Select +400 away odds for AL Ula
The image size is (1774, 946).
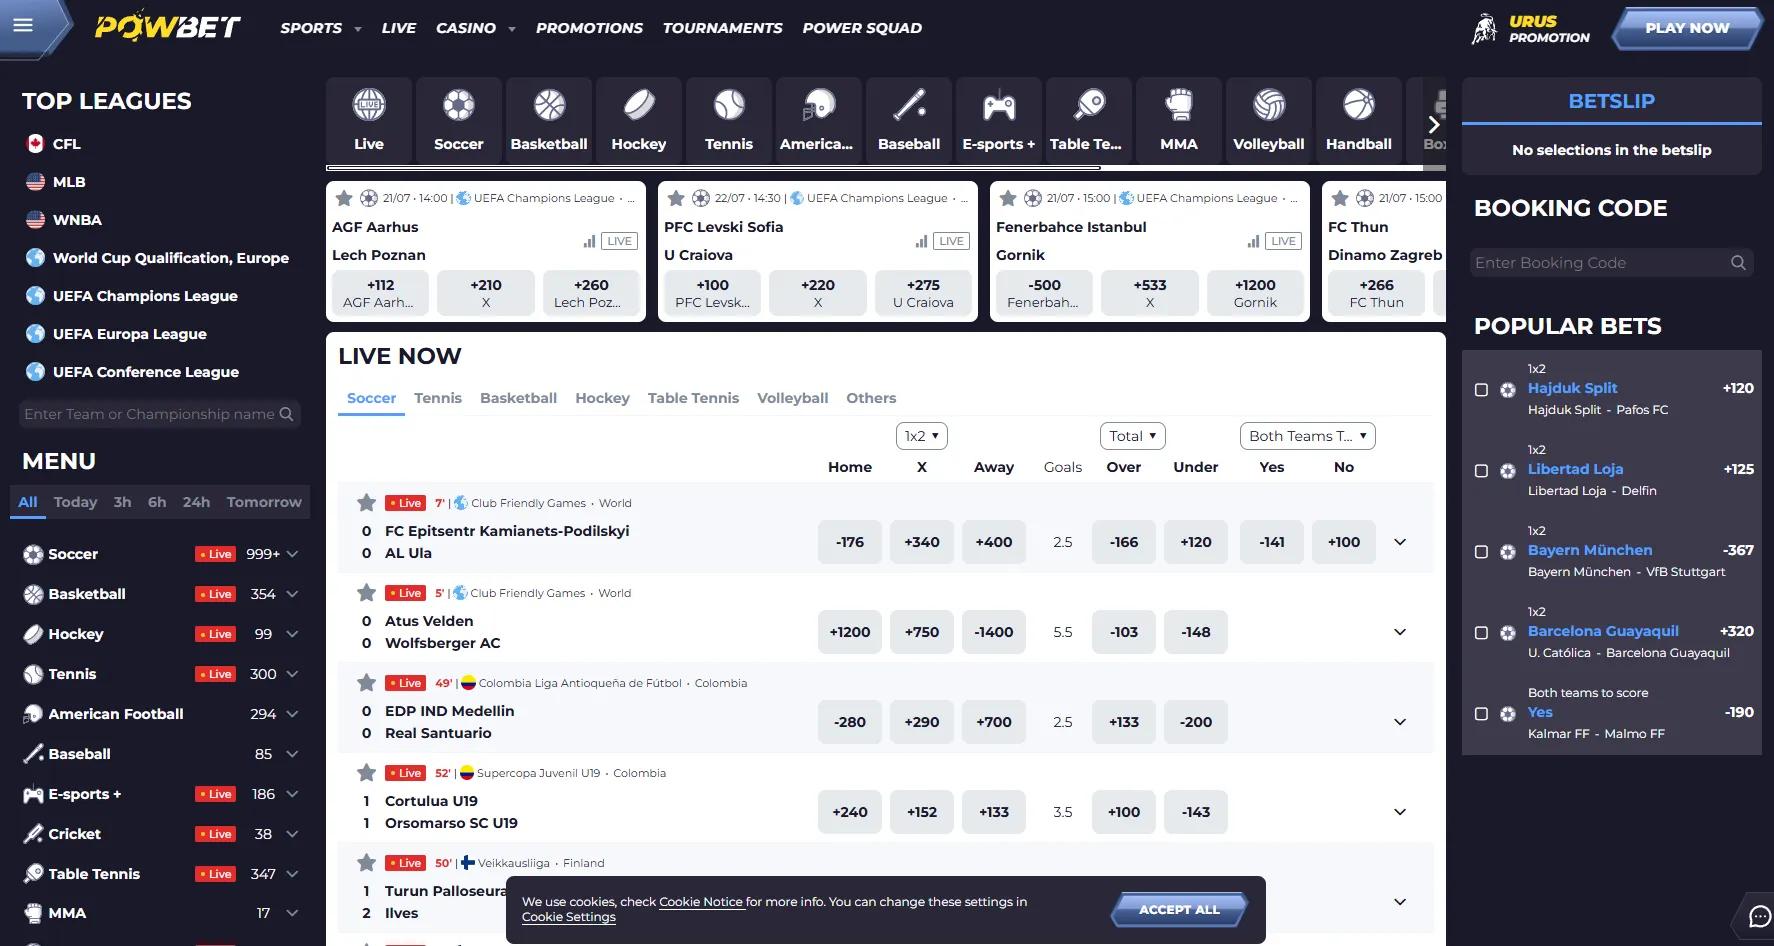tap(994, 542)
